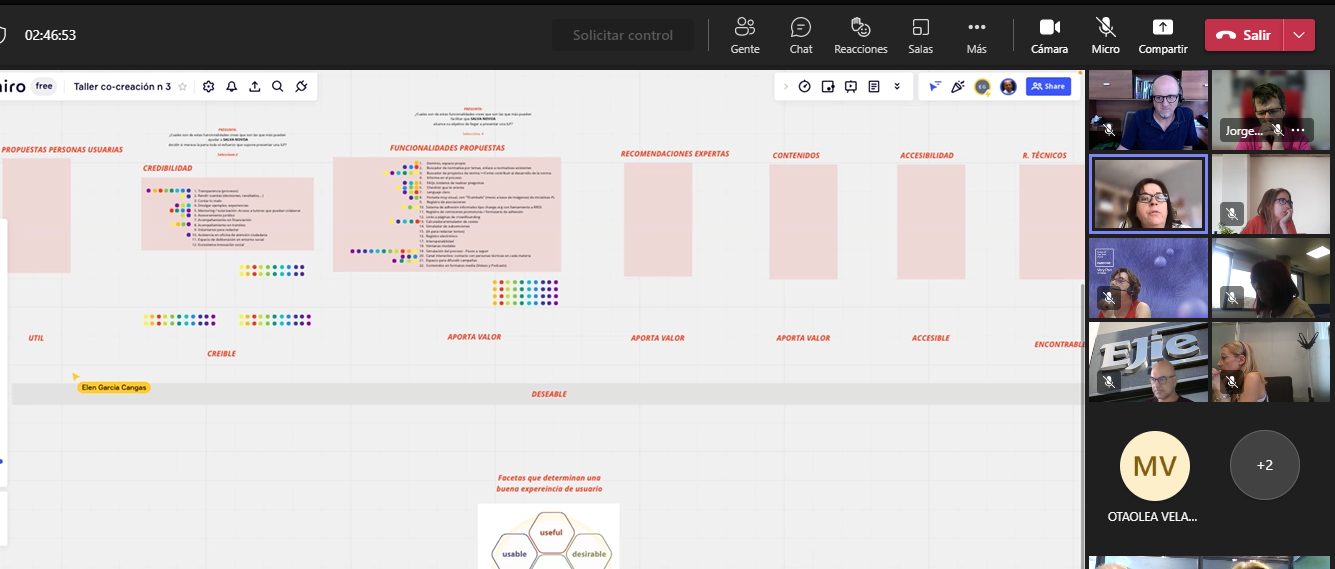This screenshot has width=1335, height=569.
Task: Click the Miro search magnifier icon
Action: 278,87
